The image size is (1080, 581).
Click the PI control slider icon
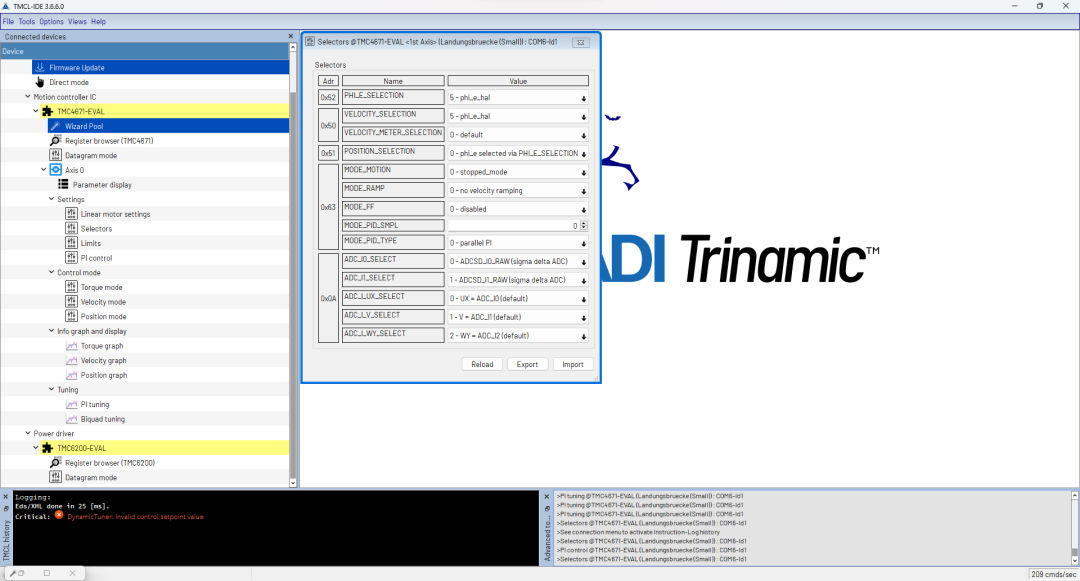coord(72,257)
